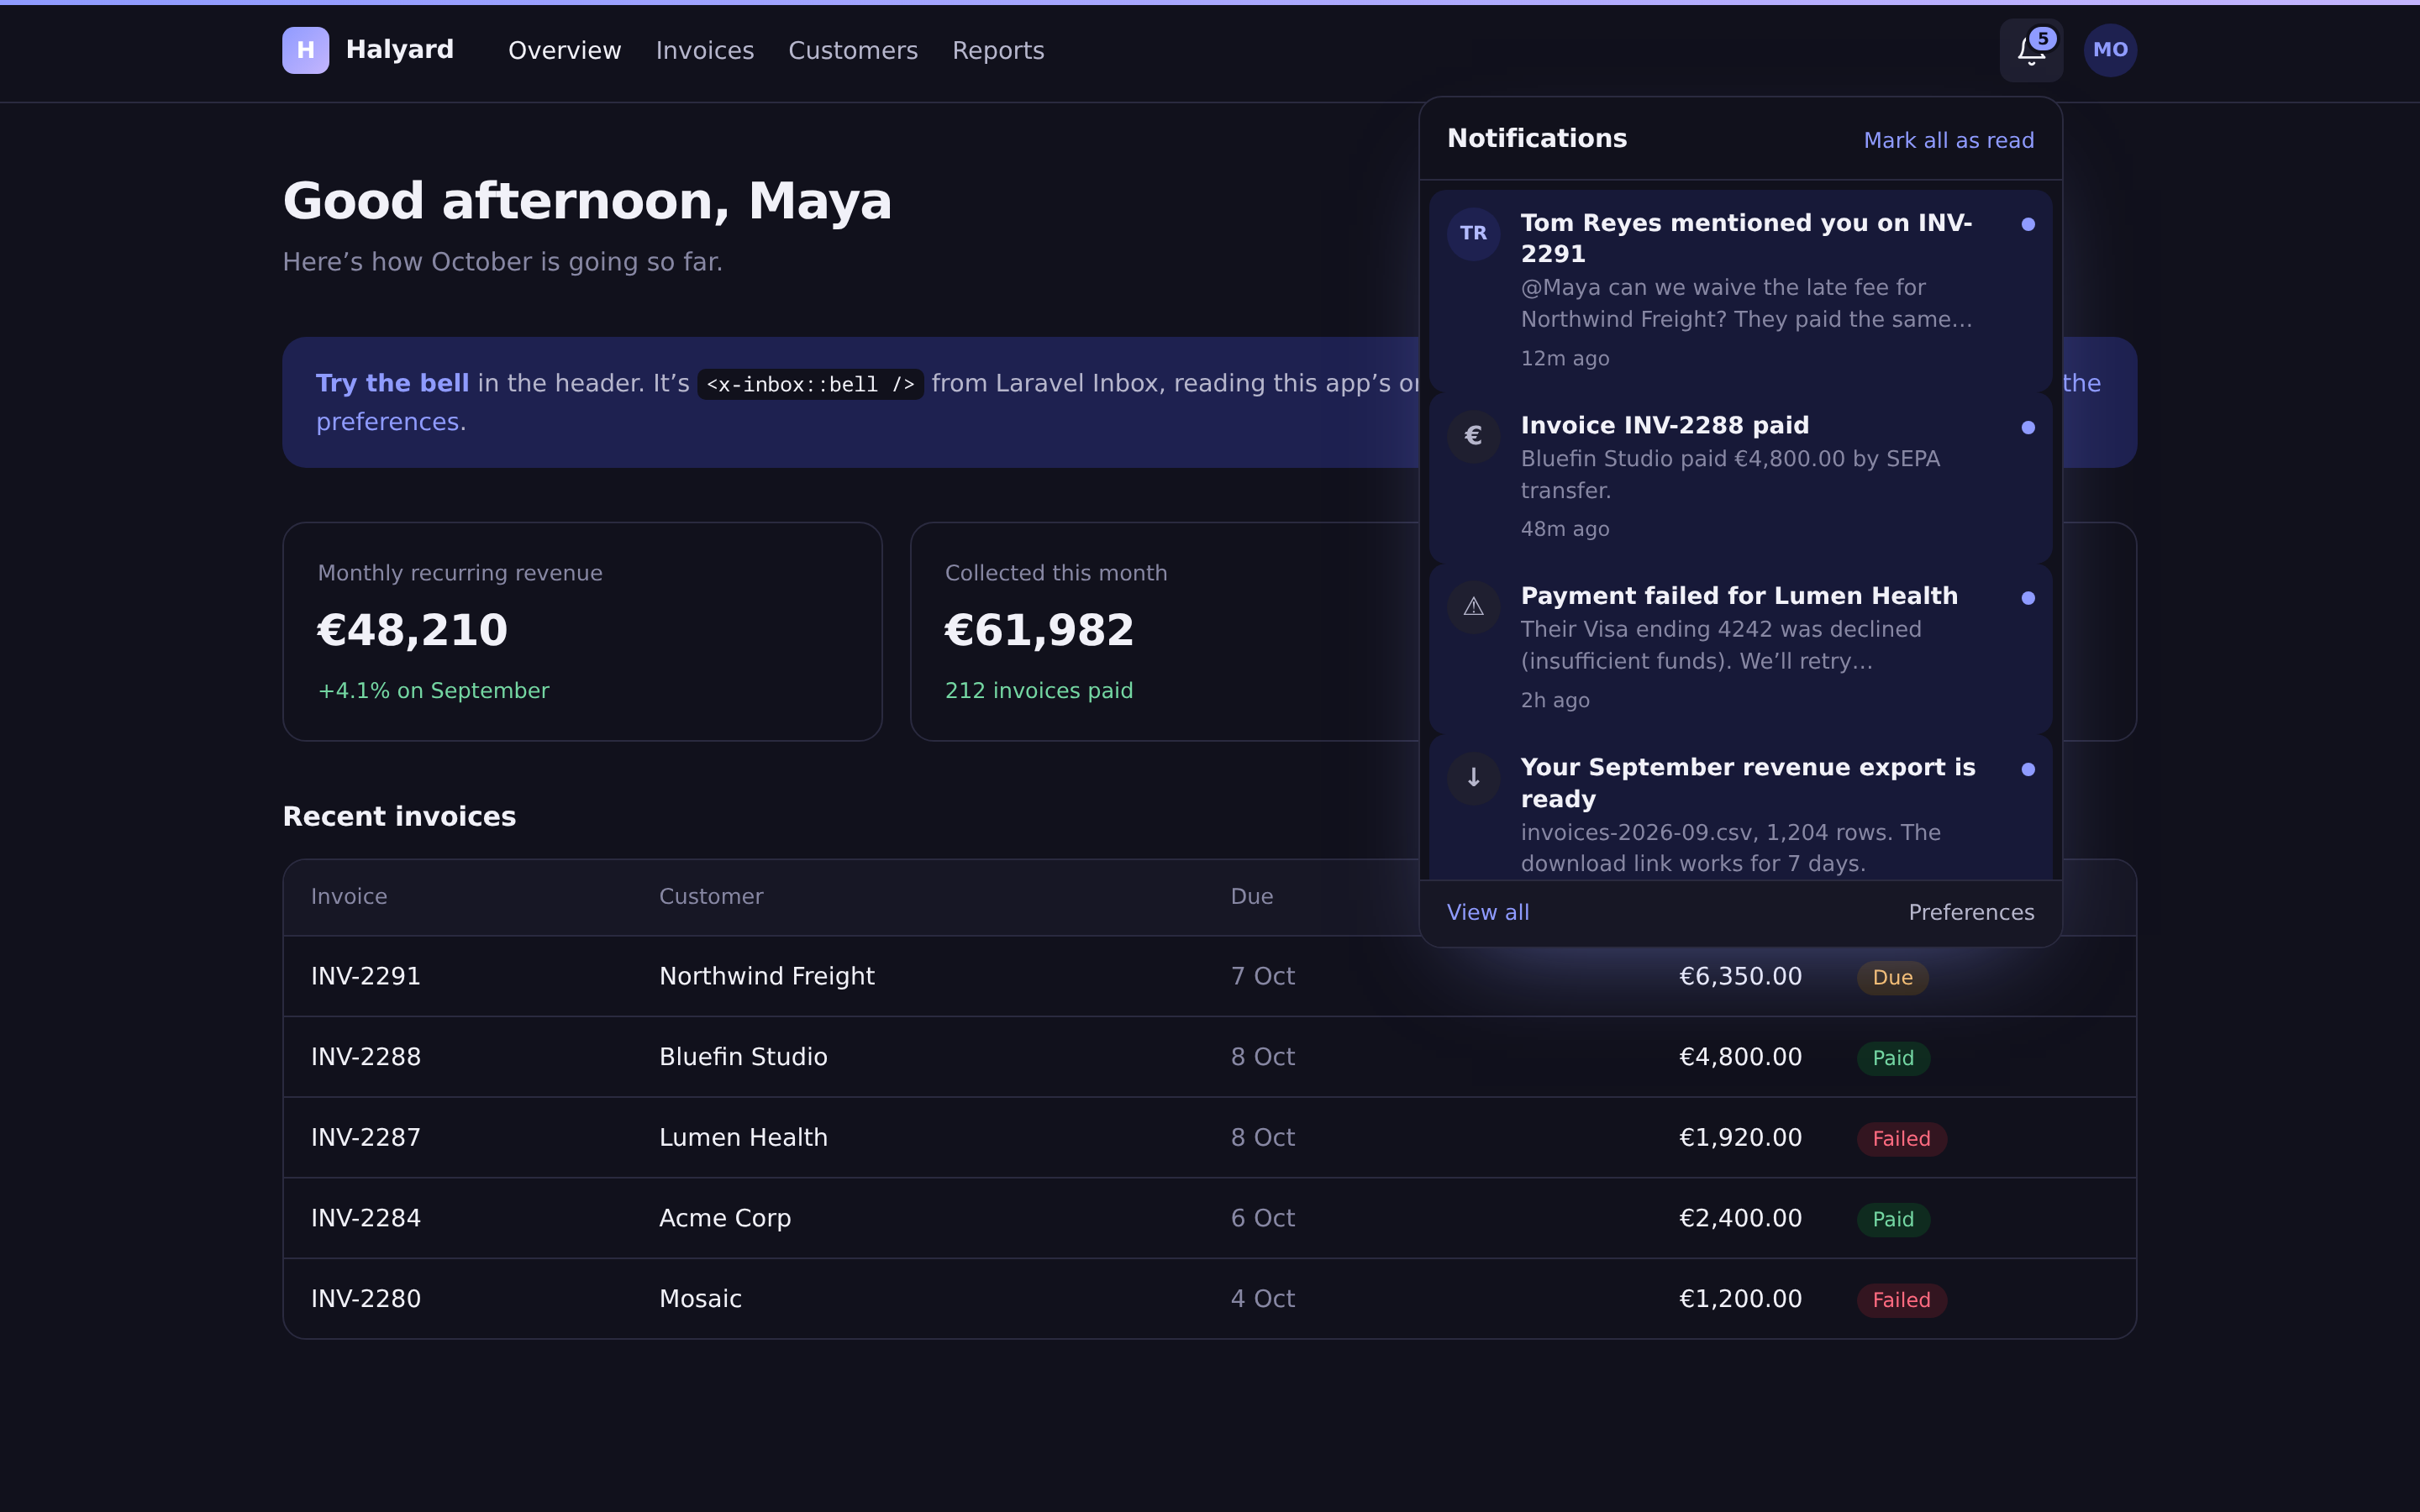Click the Acme Corp customer cell
Screen dimensions: 2420x1512
tap(725, 1218)
